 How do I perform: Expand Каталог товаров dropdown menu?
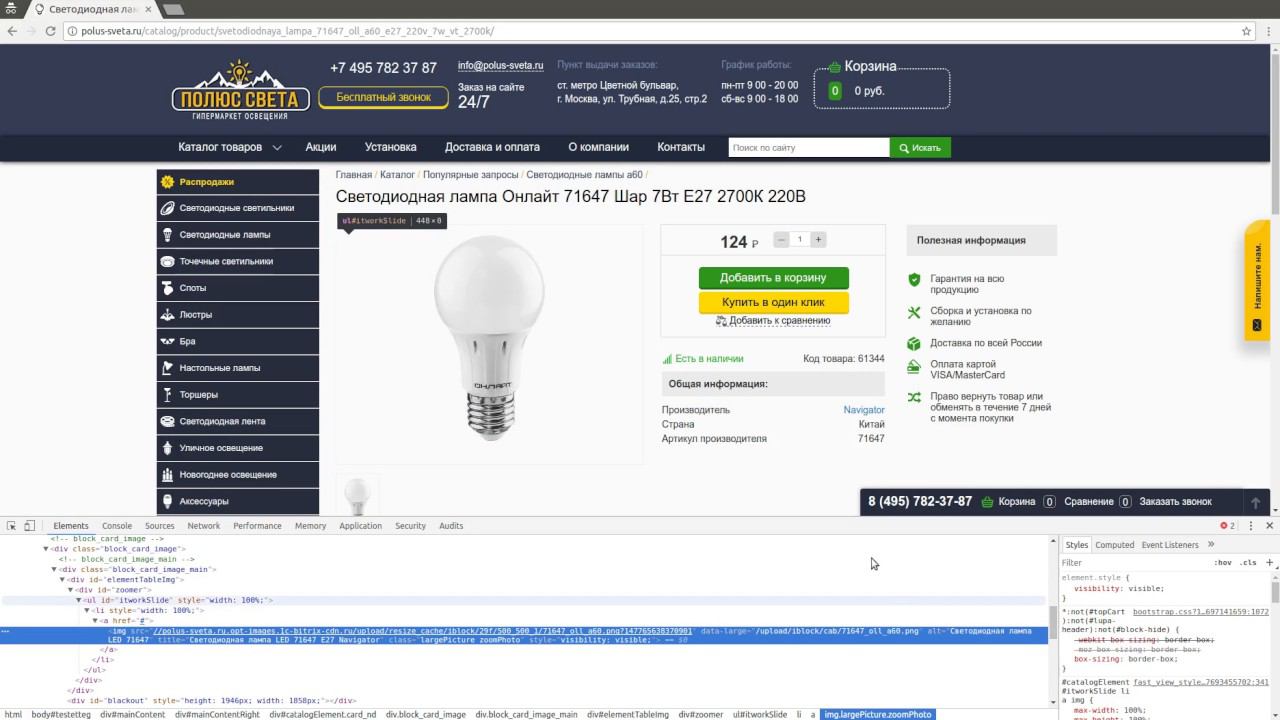point(230,147)
